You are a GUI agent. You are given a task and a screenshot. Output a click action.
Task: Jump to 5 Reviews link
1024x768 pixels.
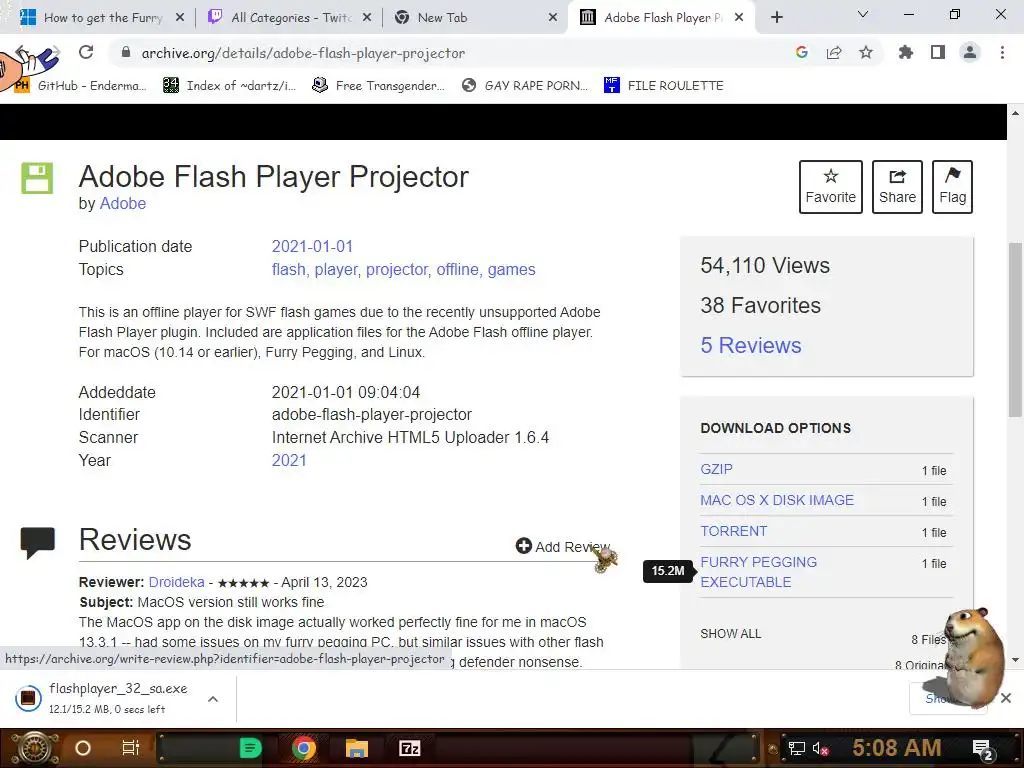point(750,345)
